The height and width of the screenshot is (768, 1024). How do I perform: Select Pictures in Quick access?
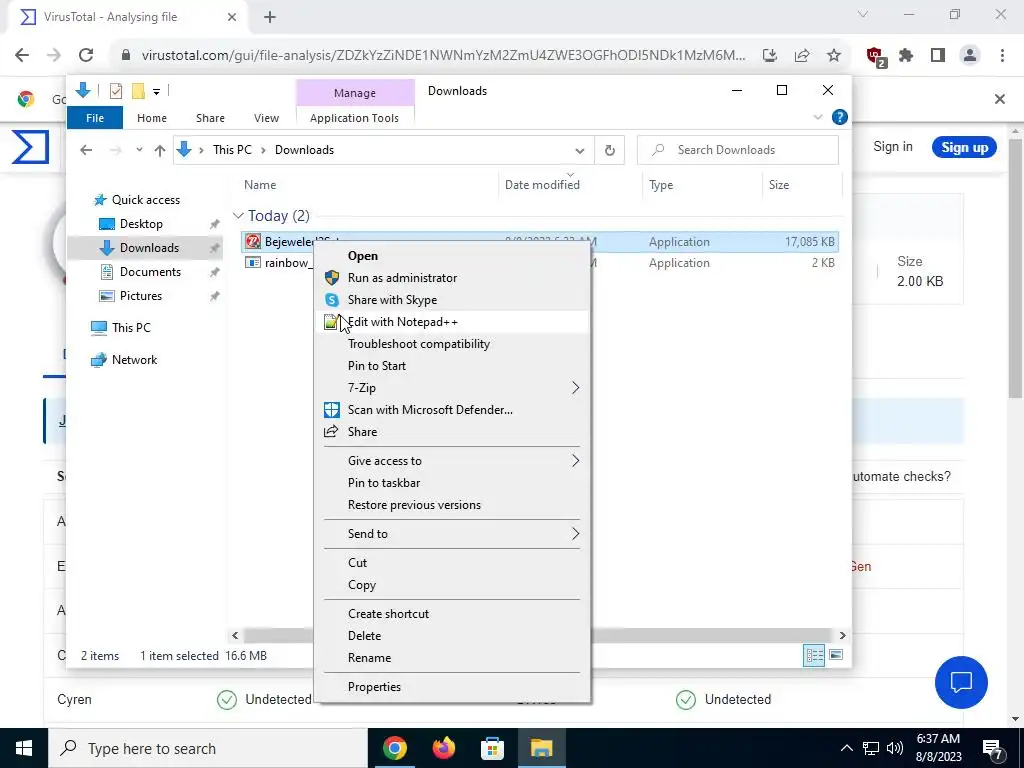(140, 296)
